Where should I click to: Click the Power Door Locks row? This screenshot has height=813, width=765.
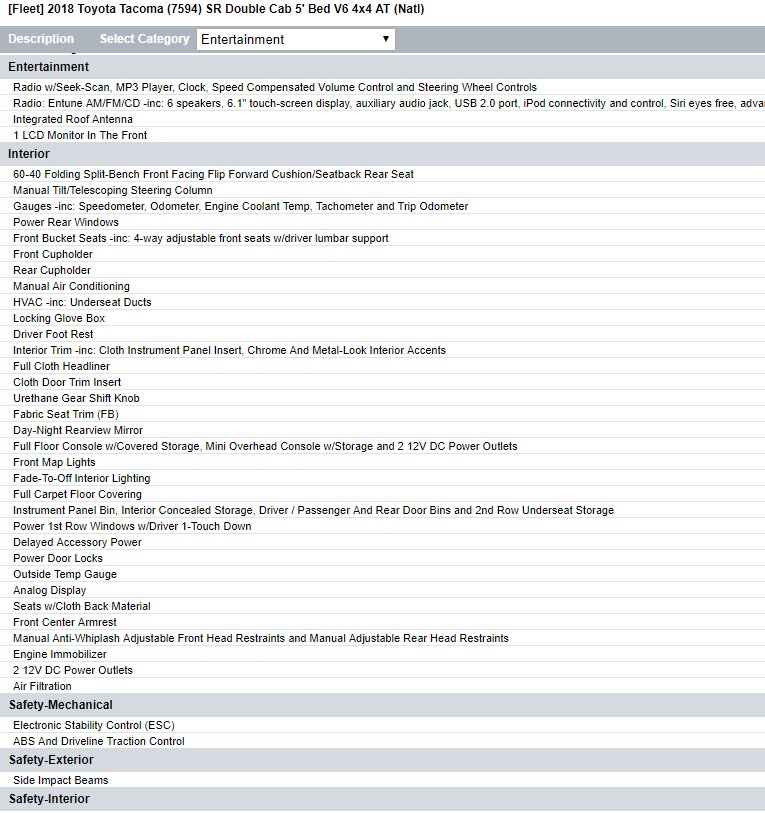coord(382,559)
